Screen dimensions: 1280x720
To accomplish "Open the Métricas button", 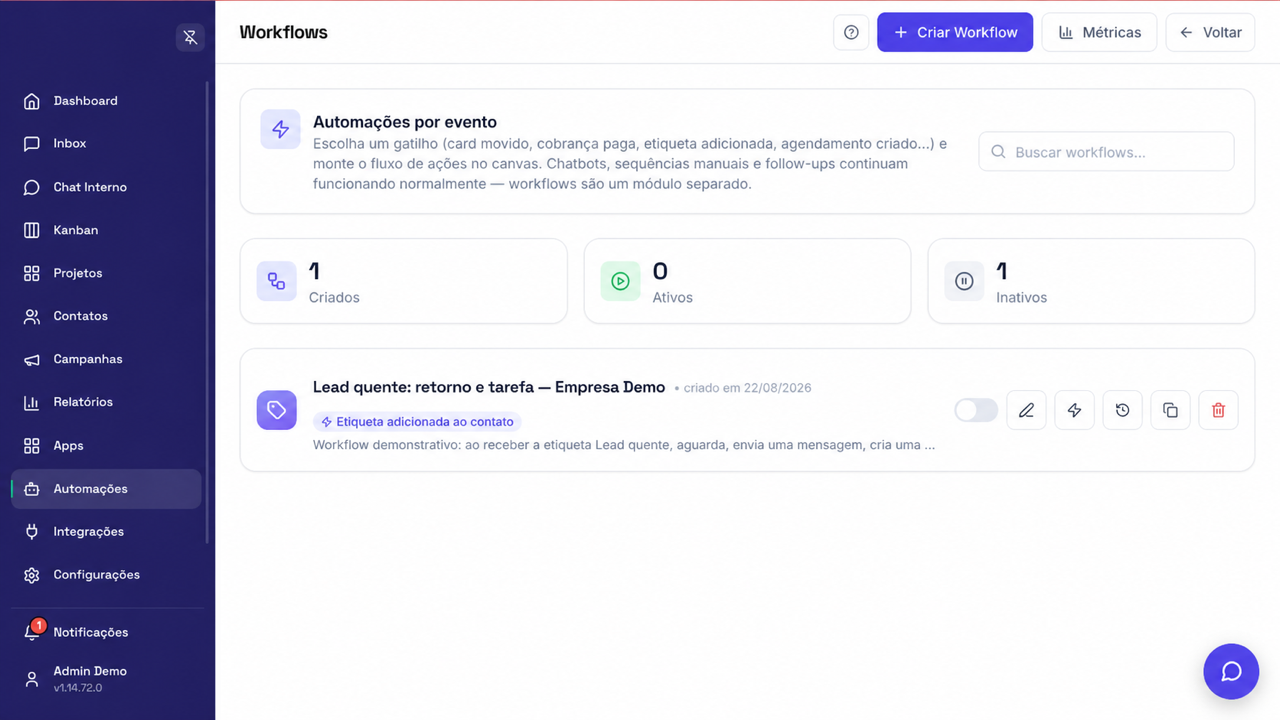I will point(1099,32).
